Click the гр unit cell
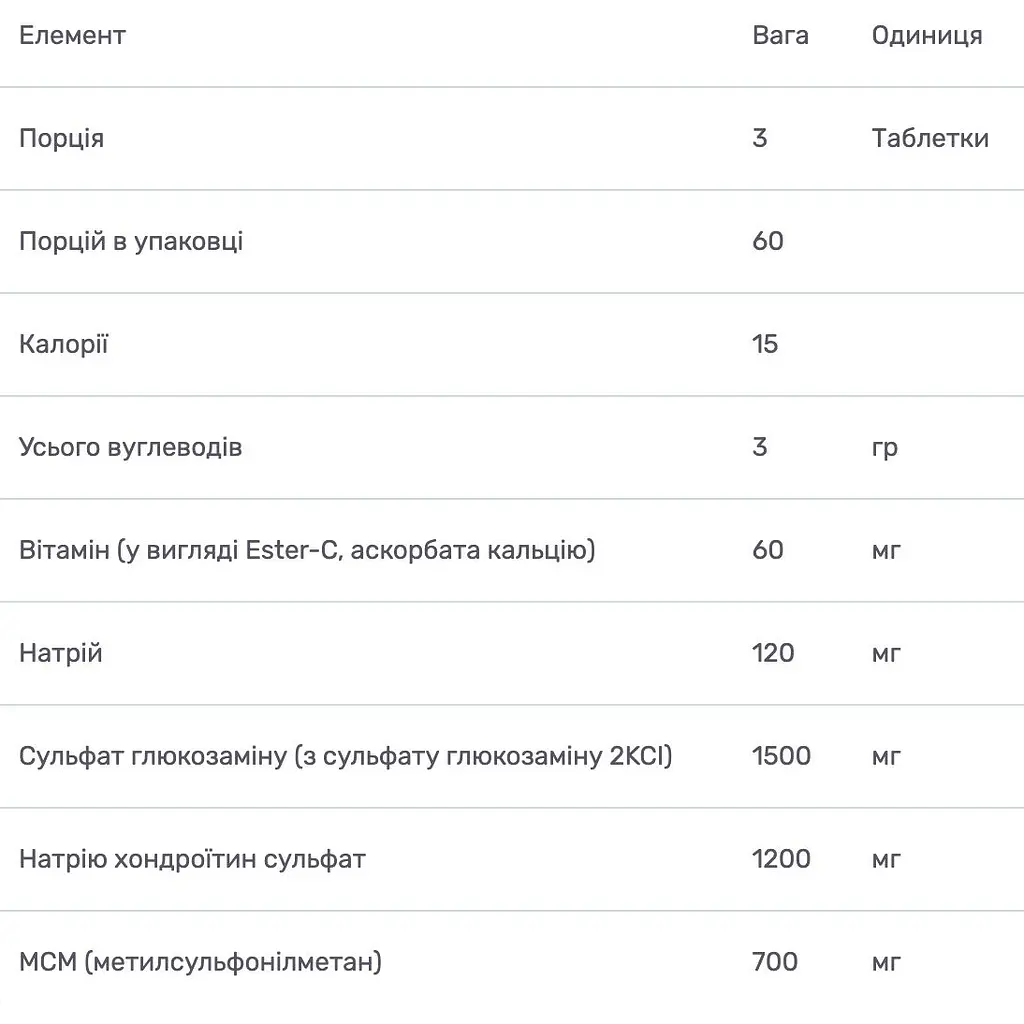1024x1024 pixels. [x=885, y=447]
